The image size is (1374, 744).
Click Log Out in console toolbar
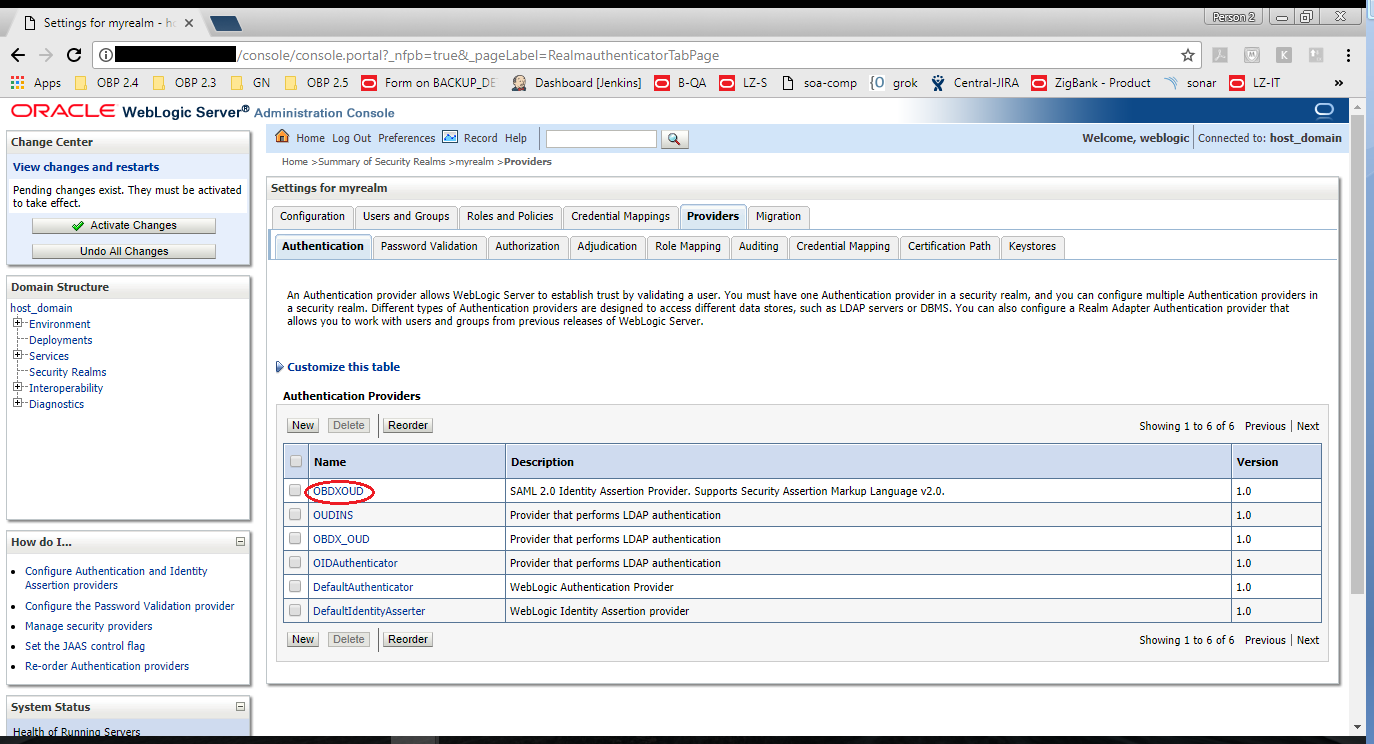(351, 138)
